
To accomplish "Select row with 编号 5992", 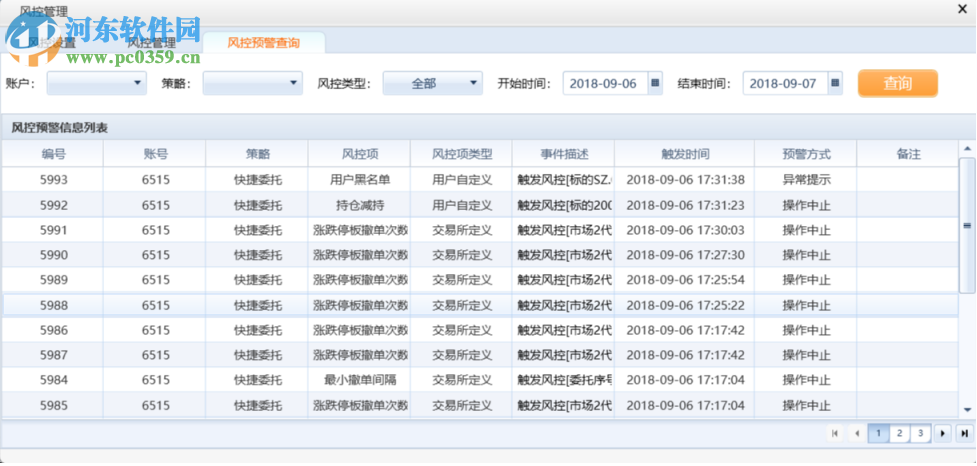I will point(480,205).
